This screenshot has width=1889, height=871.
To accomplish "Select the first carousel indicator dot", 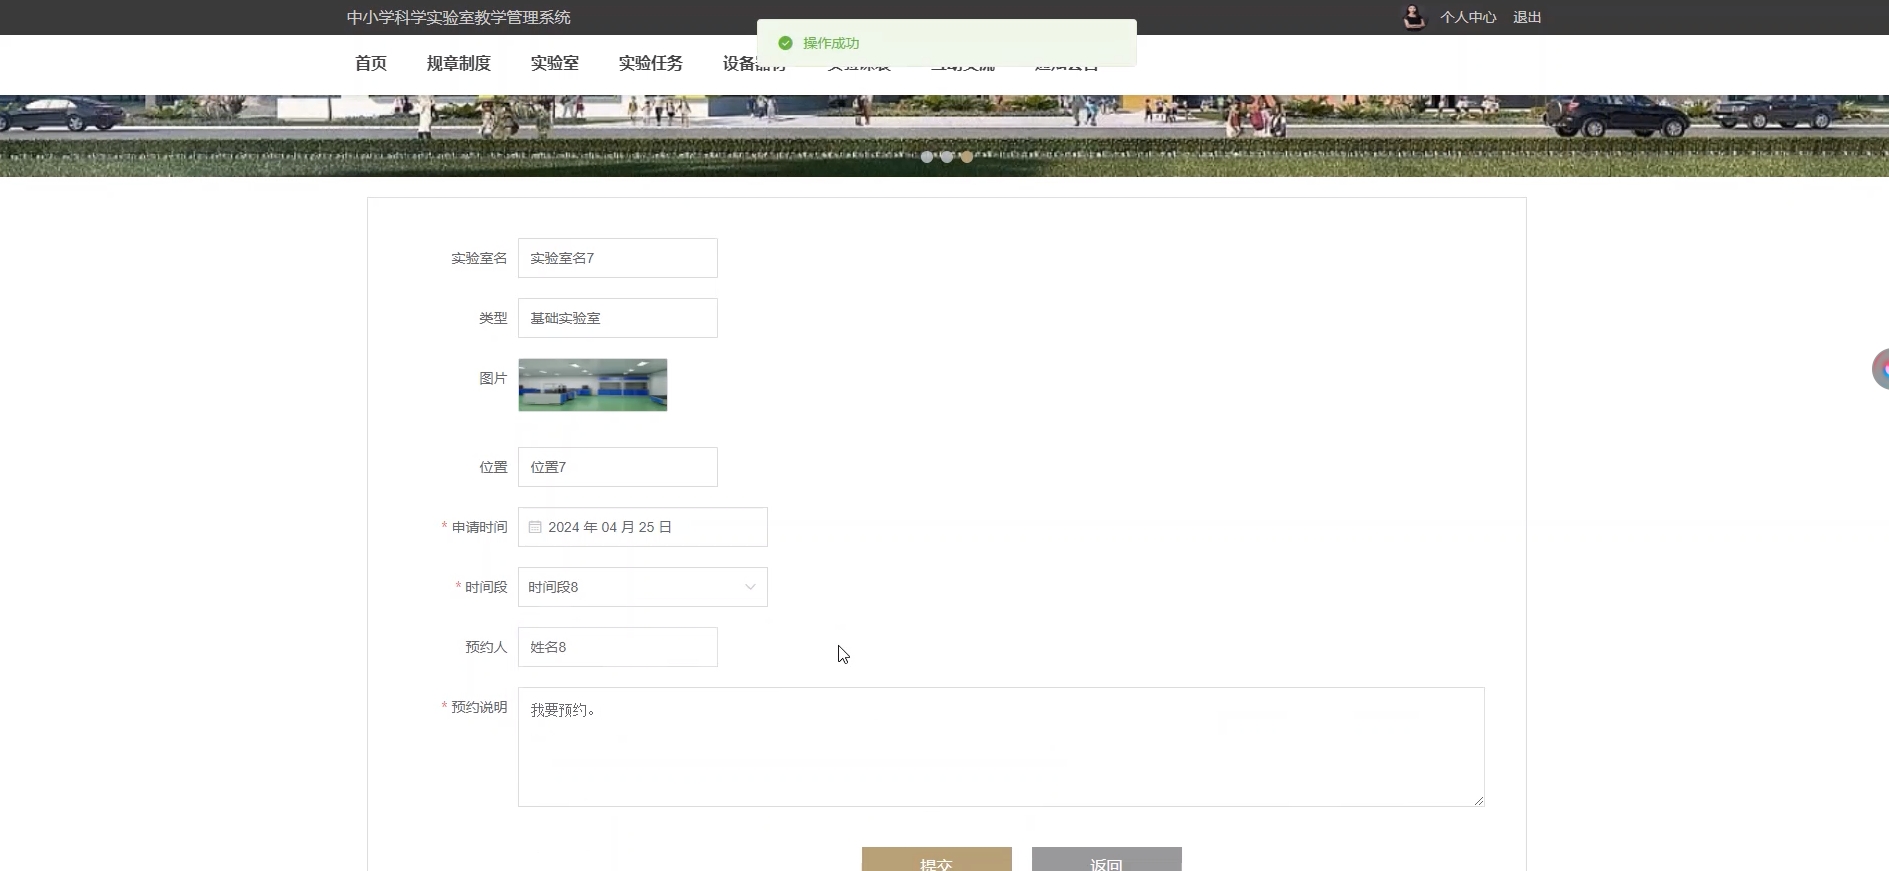I will 927,157.
